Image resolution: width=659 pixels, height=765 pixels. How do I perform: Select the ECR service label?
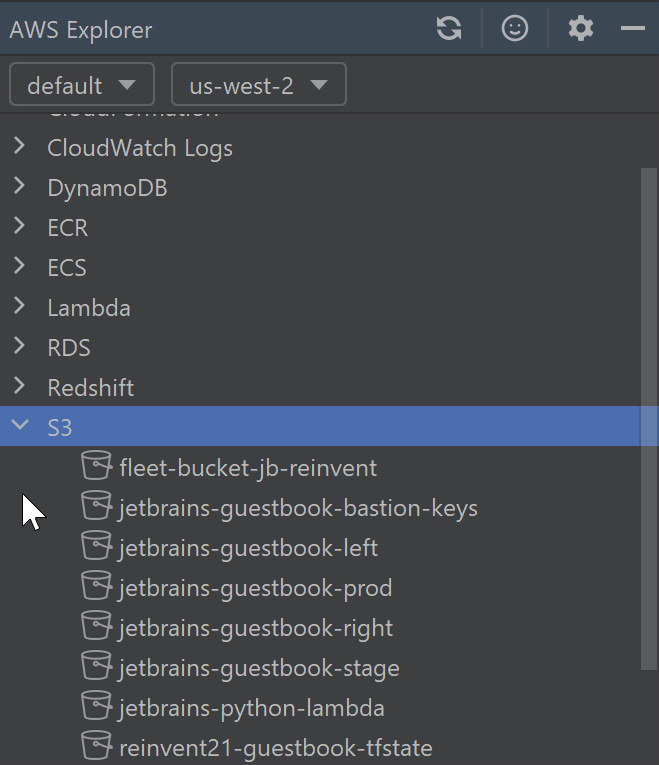coord(67,227)
